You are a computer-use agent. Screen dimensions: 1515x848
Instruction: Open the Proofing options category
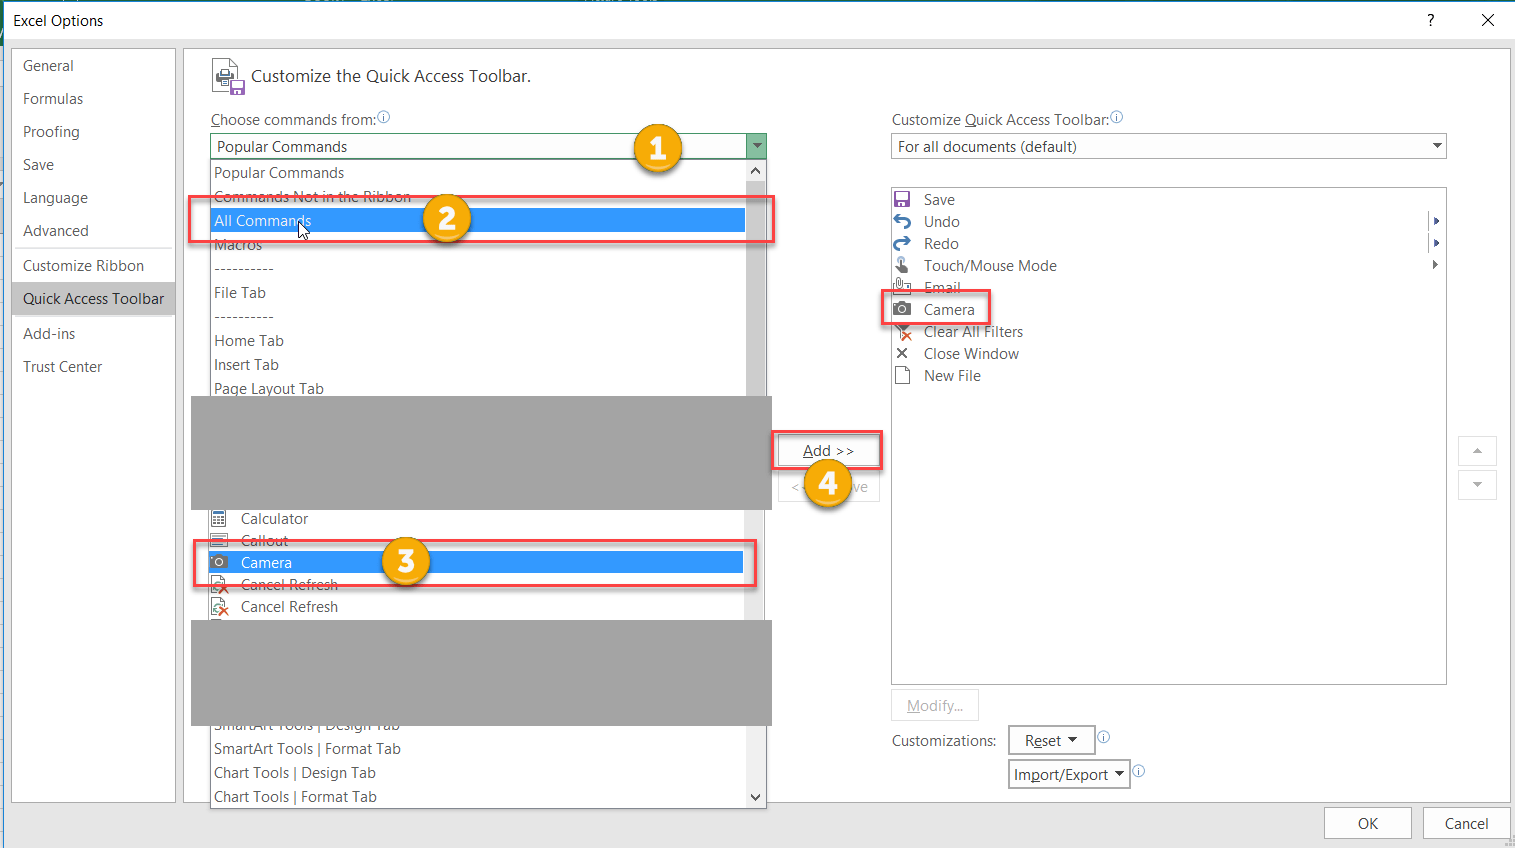[93, 132]
